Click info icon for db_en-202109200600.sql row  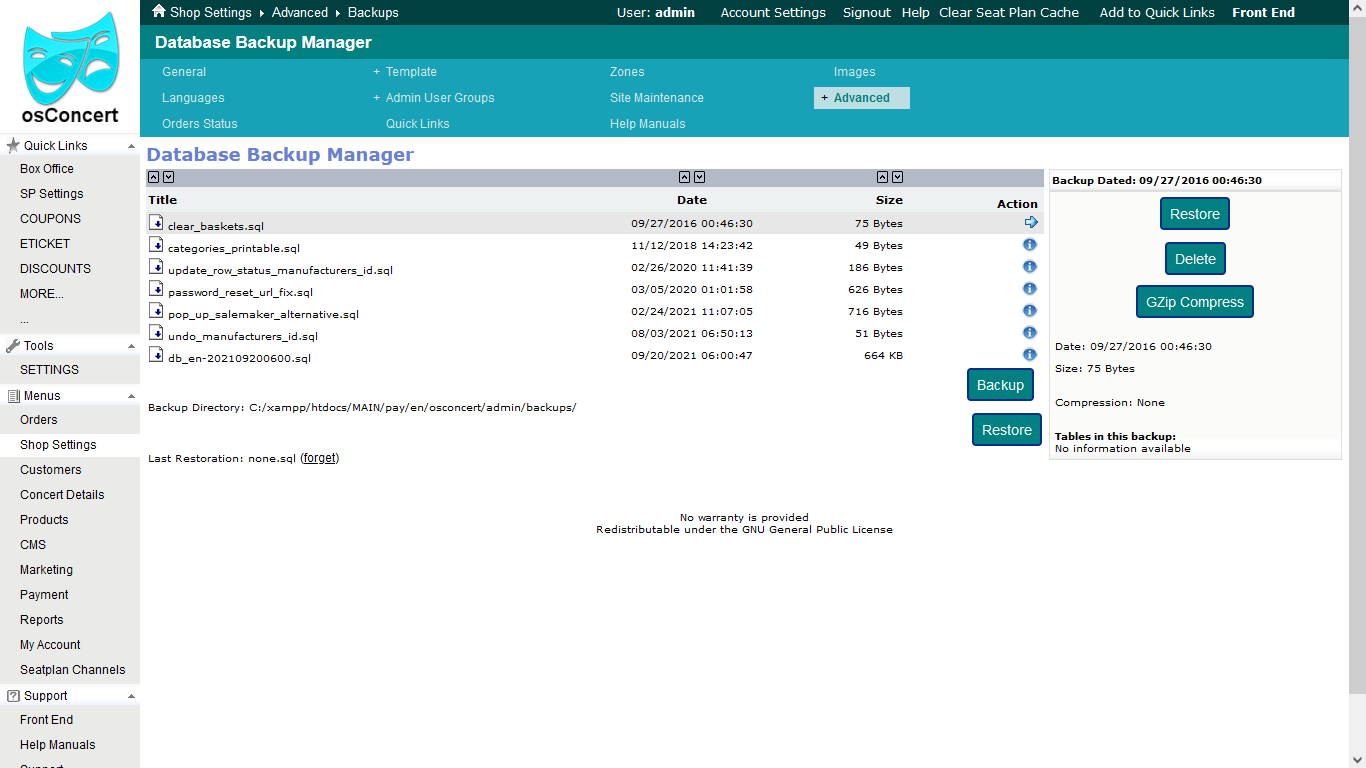tap(1030, 355)
